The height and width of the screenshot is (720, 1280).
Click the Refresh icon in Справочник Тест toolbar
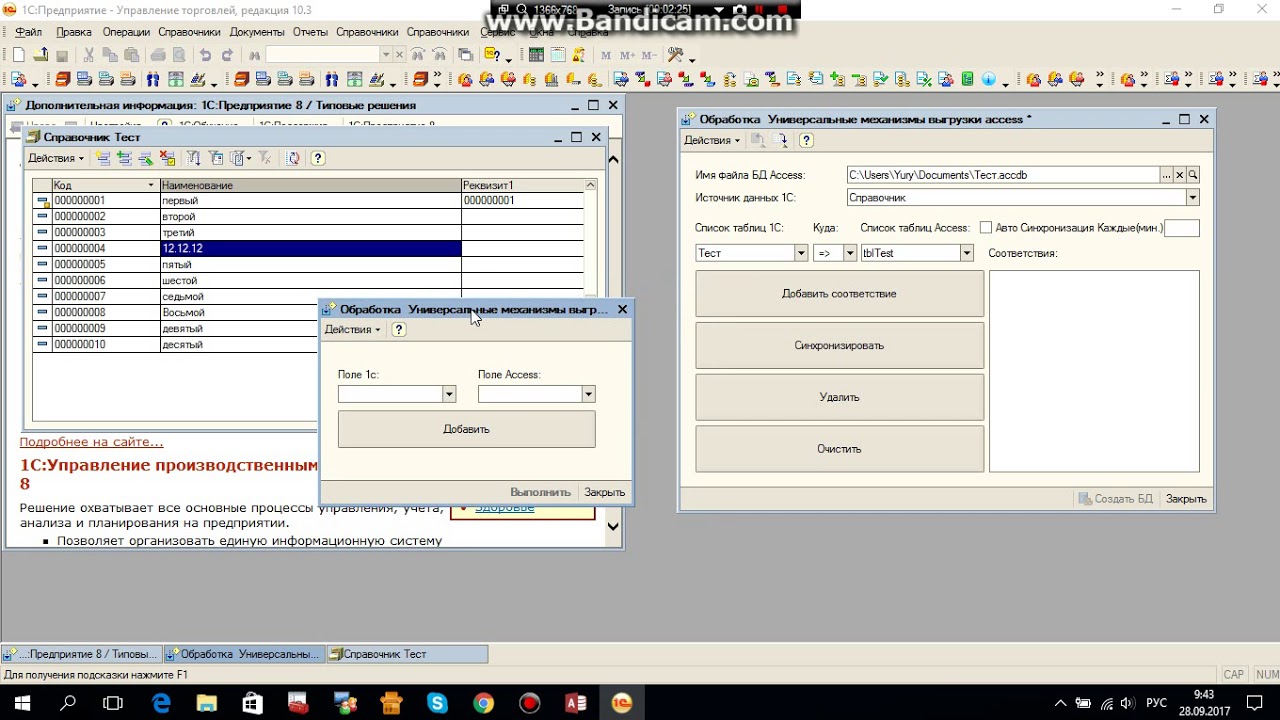[x=293, y=158]
